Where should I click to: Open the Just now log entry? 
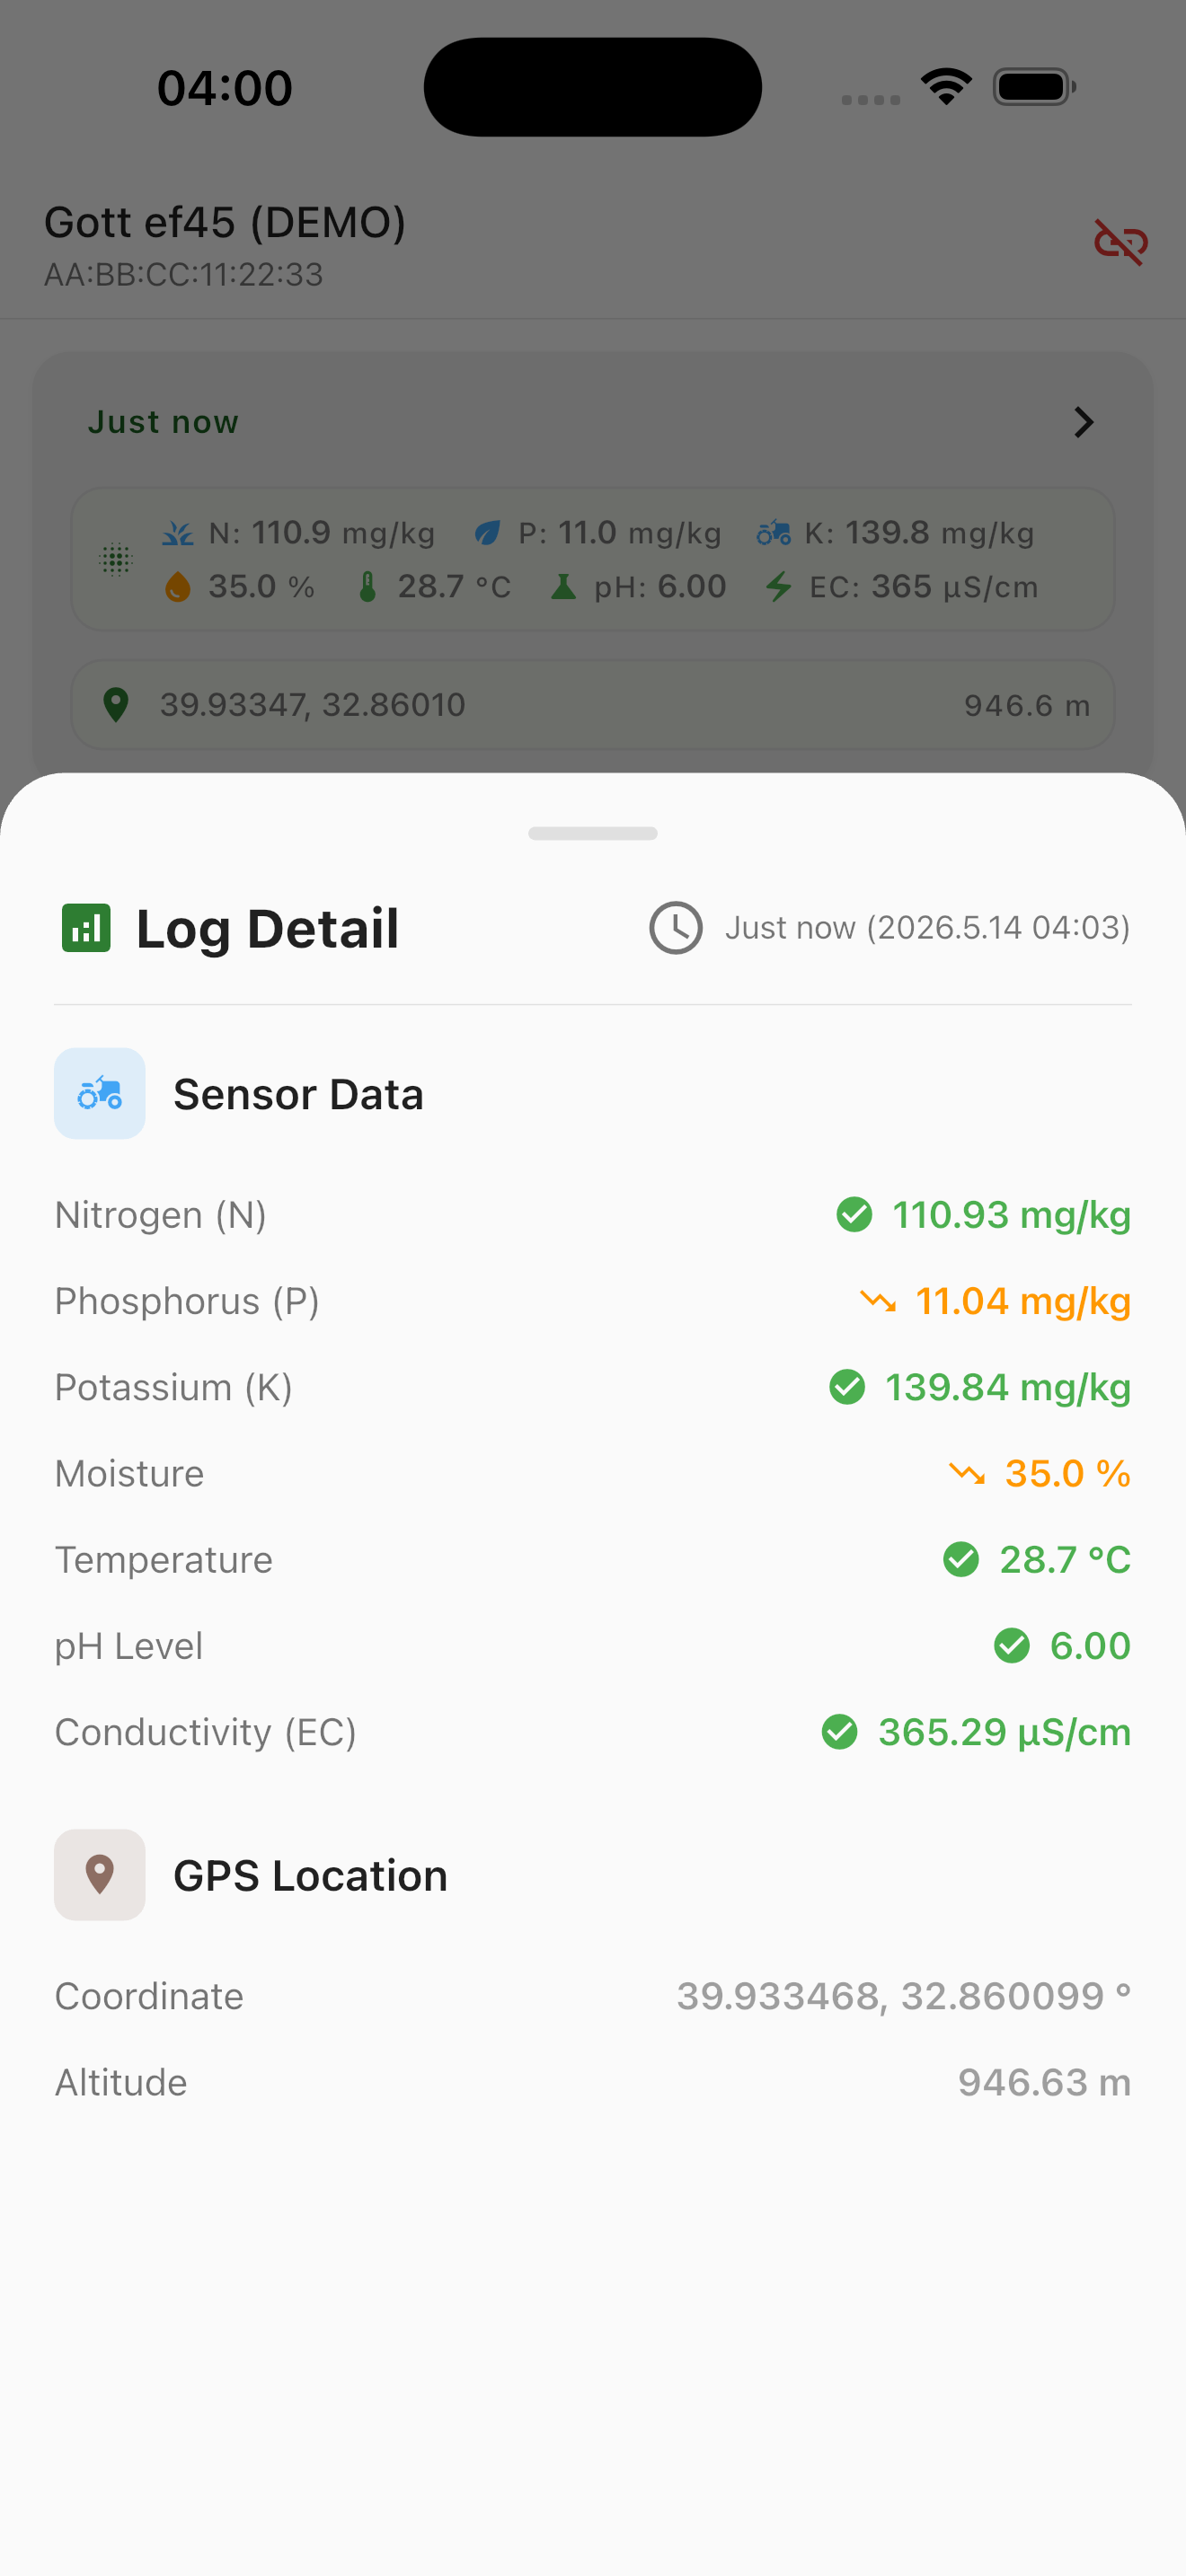(x=593, y=422)
